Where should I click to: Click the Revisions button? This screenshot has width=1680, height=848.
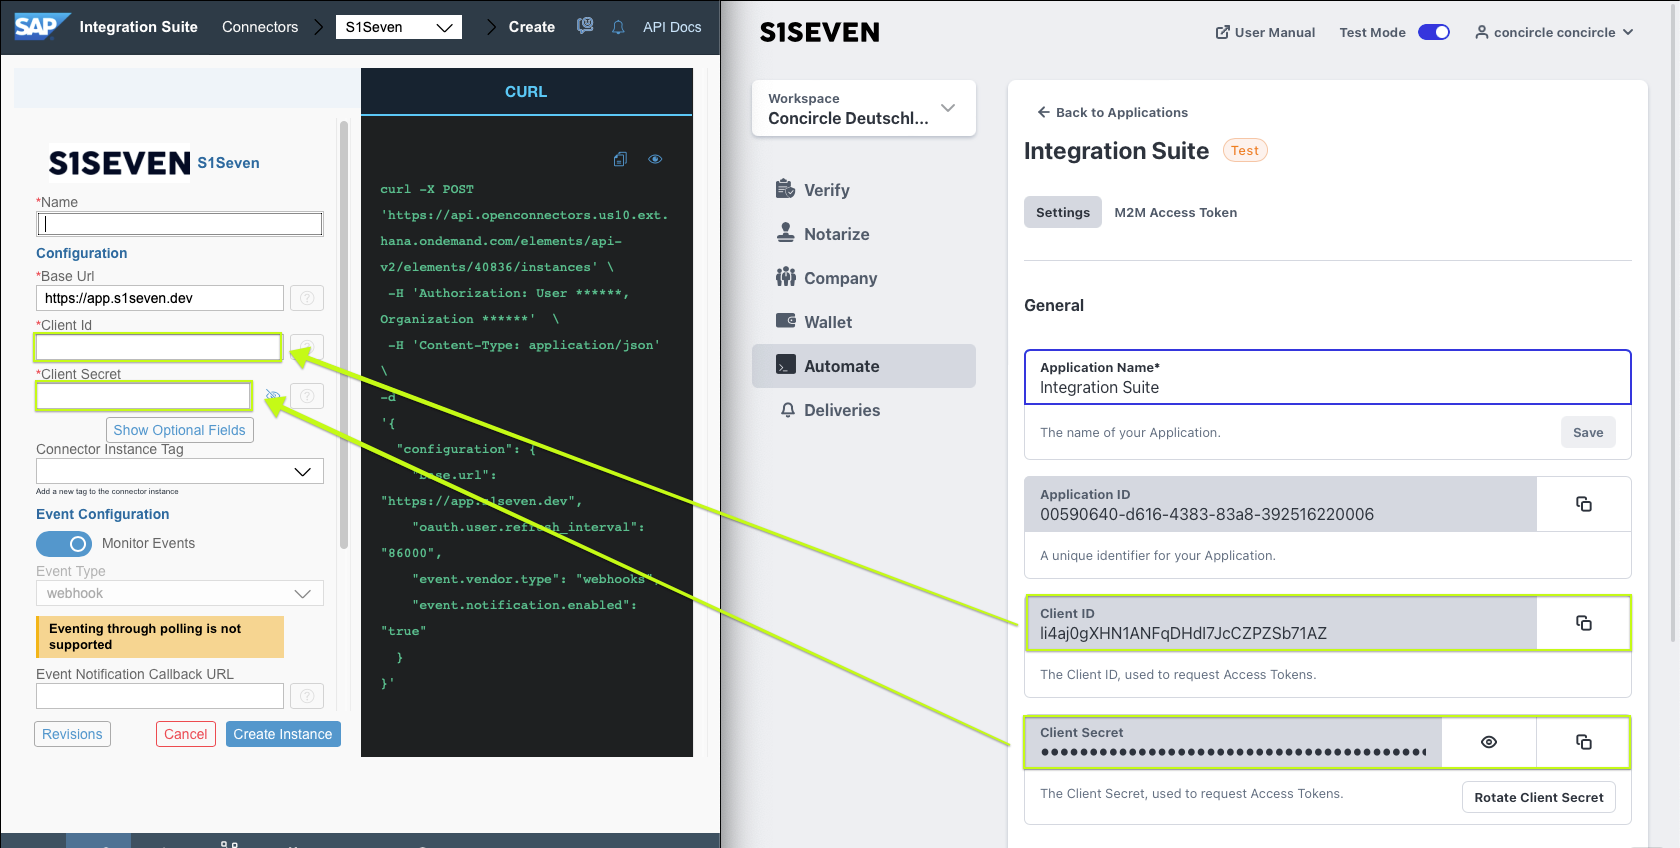point(72,734)
